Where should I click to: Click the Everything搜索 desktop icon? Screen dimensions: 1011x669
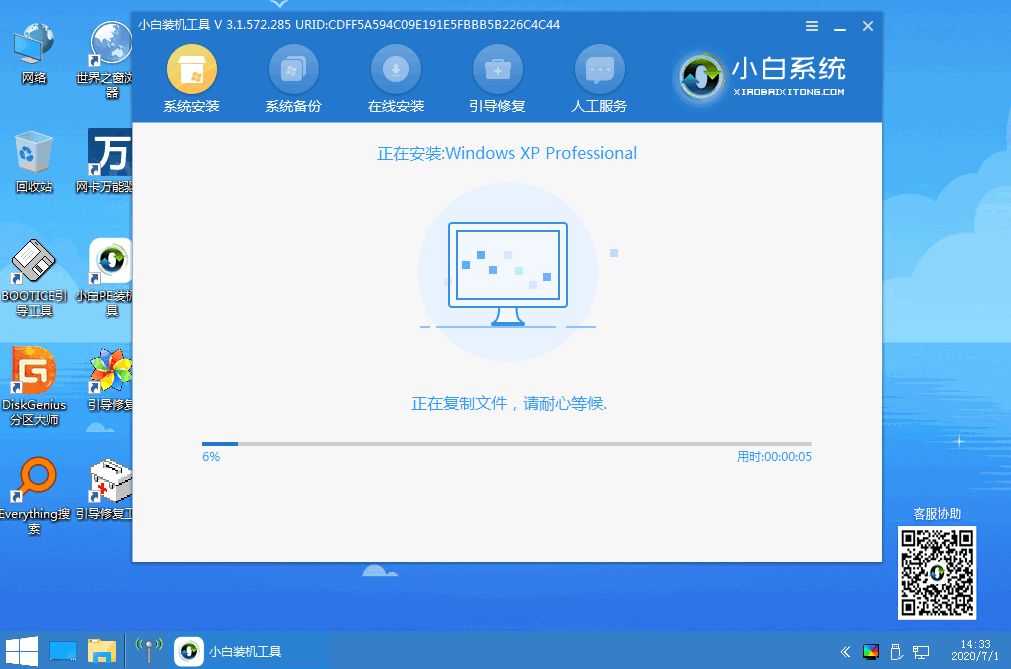[x=34, y=481]
